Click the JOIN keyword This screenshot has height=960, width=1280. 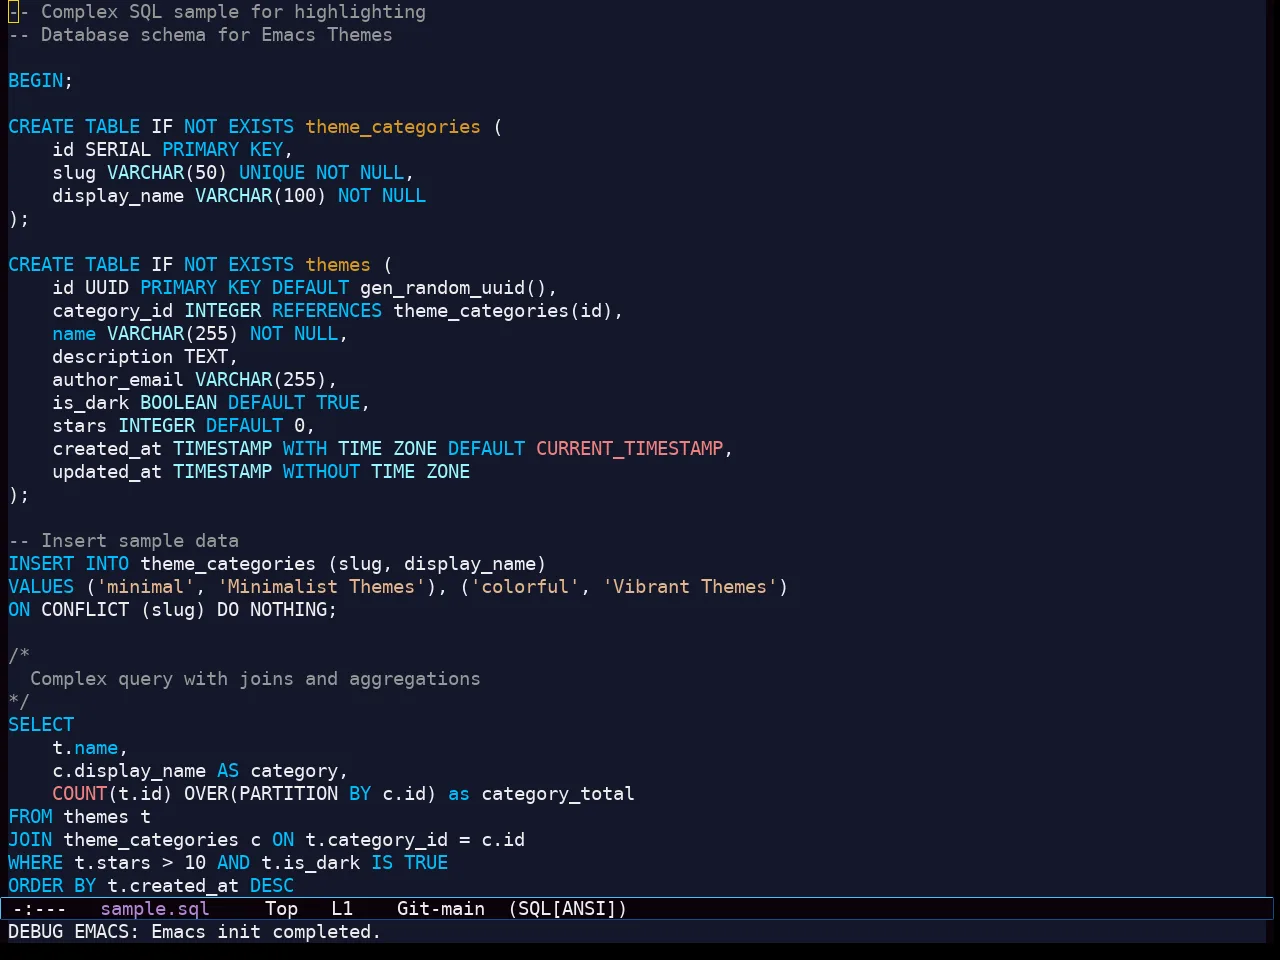tap(30, 840)
